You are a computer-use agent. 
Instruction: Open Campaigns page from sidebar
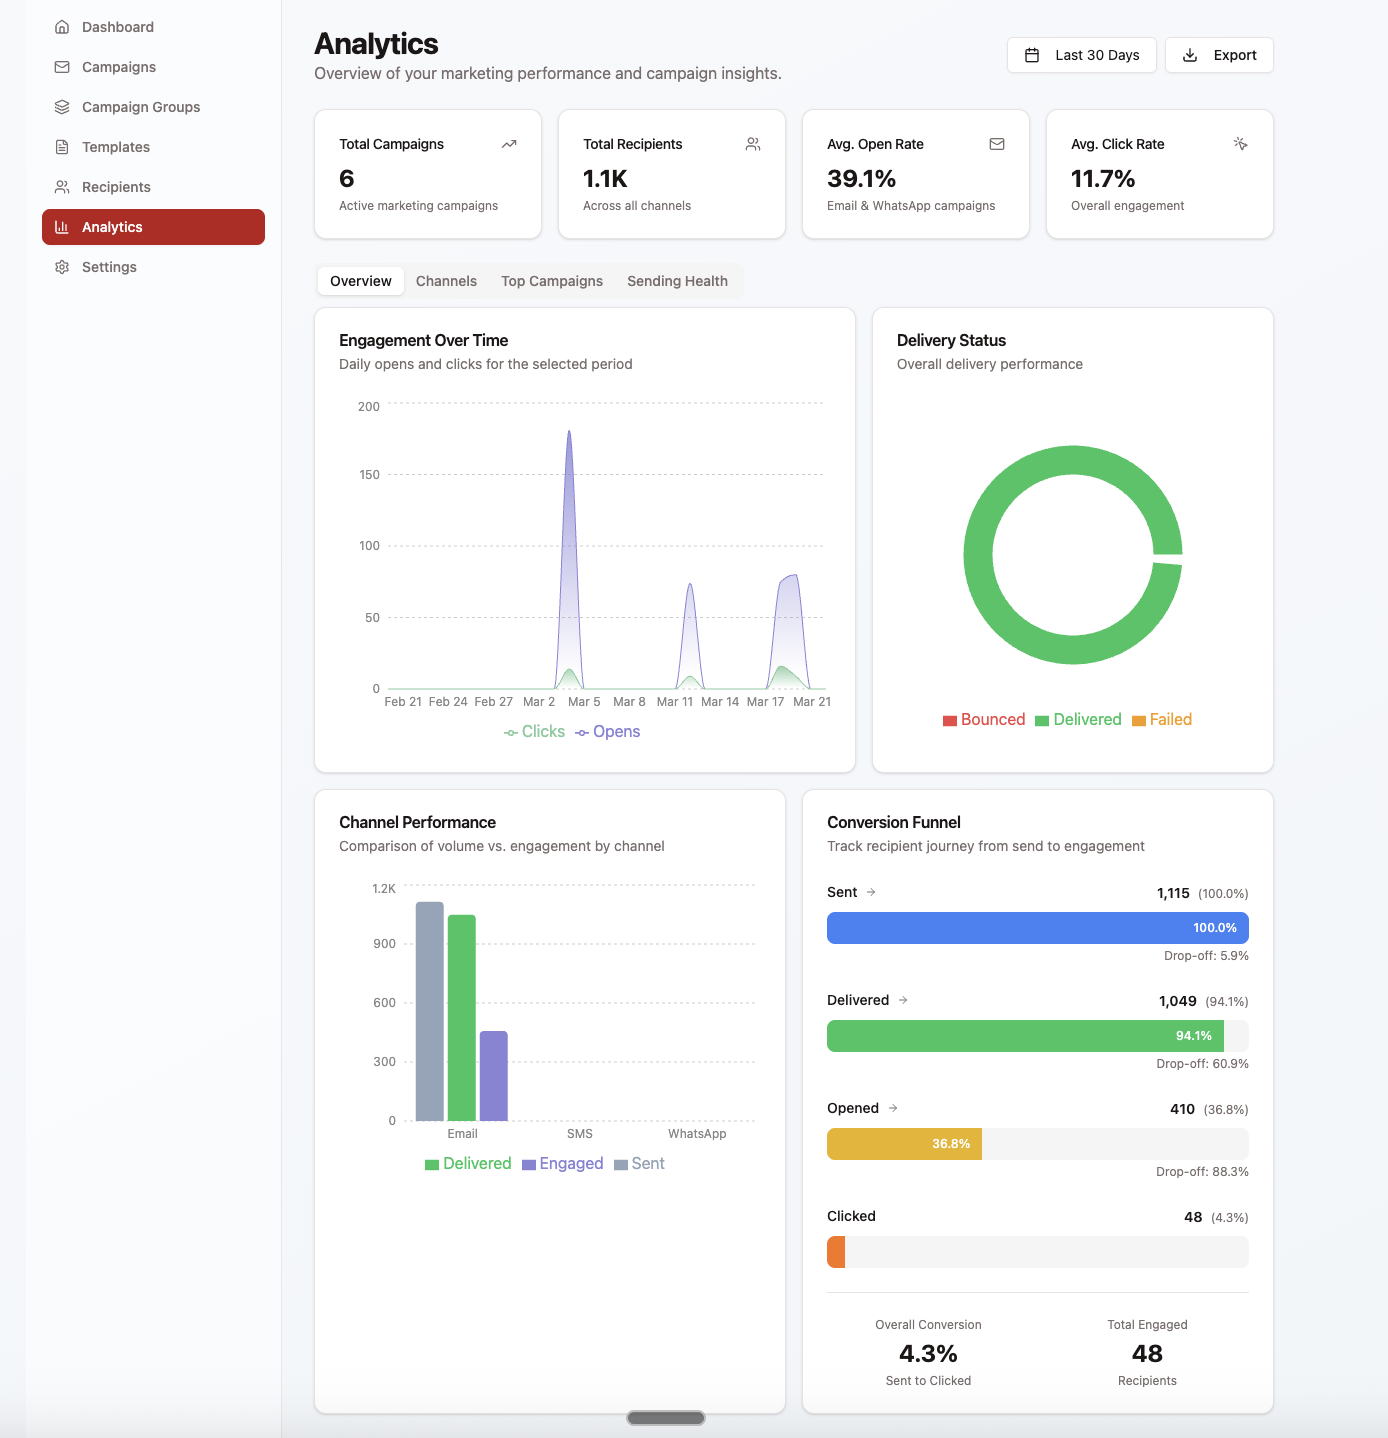[153, 67]
